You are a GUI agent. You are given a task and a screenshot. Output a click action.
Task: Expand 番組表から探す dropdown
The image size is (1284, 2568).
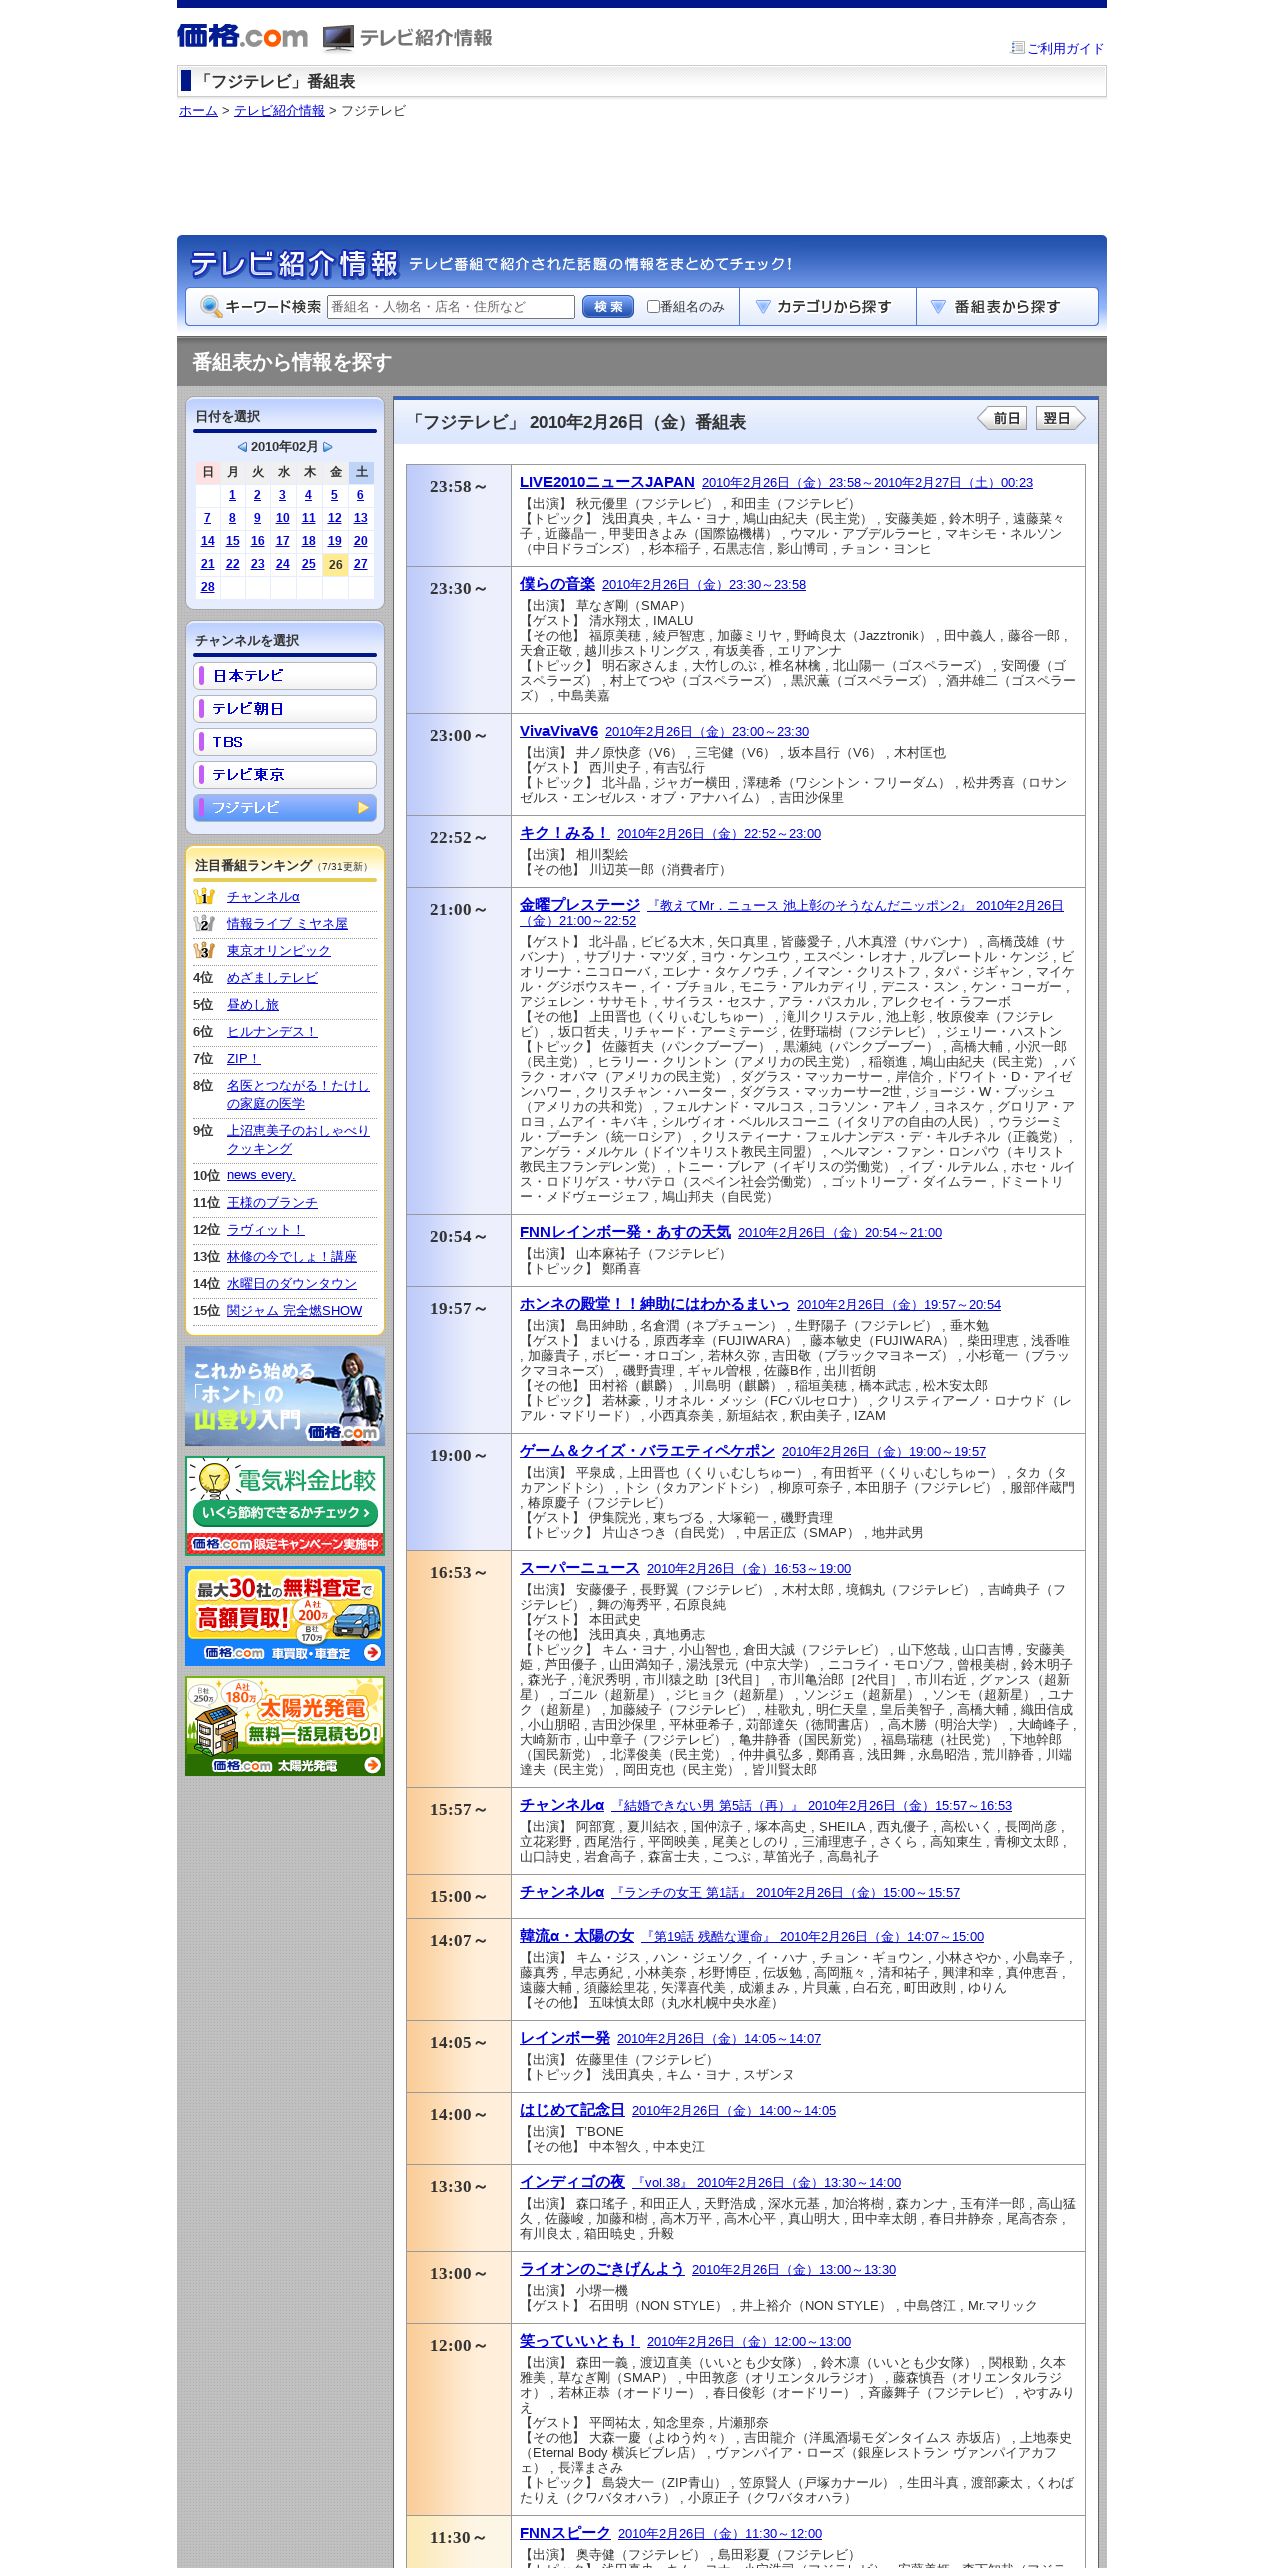(1007, 307)
